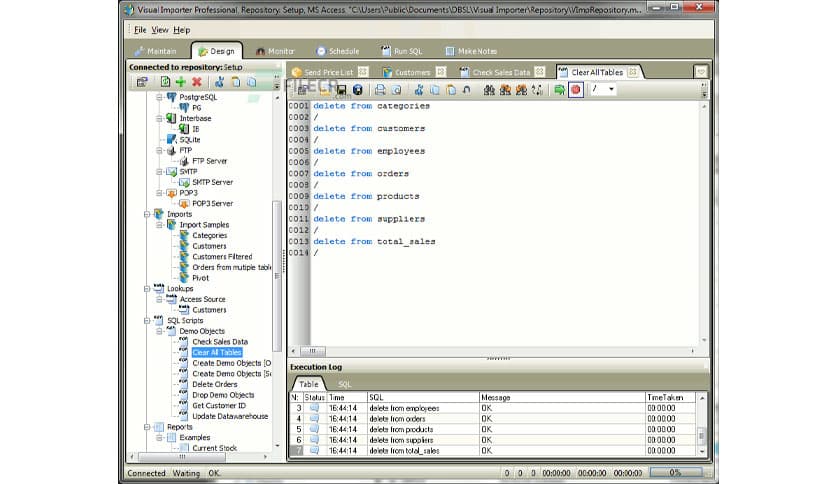Click the sort lines icon in editor toolbar

pos(537,90)
